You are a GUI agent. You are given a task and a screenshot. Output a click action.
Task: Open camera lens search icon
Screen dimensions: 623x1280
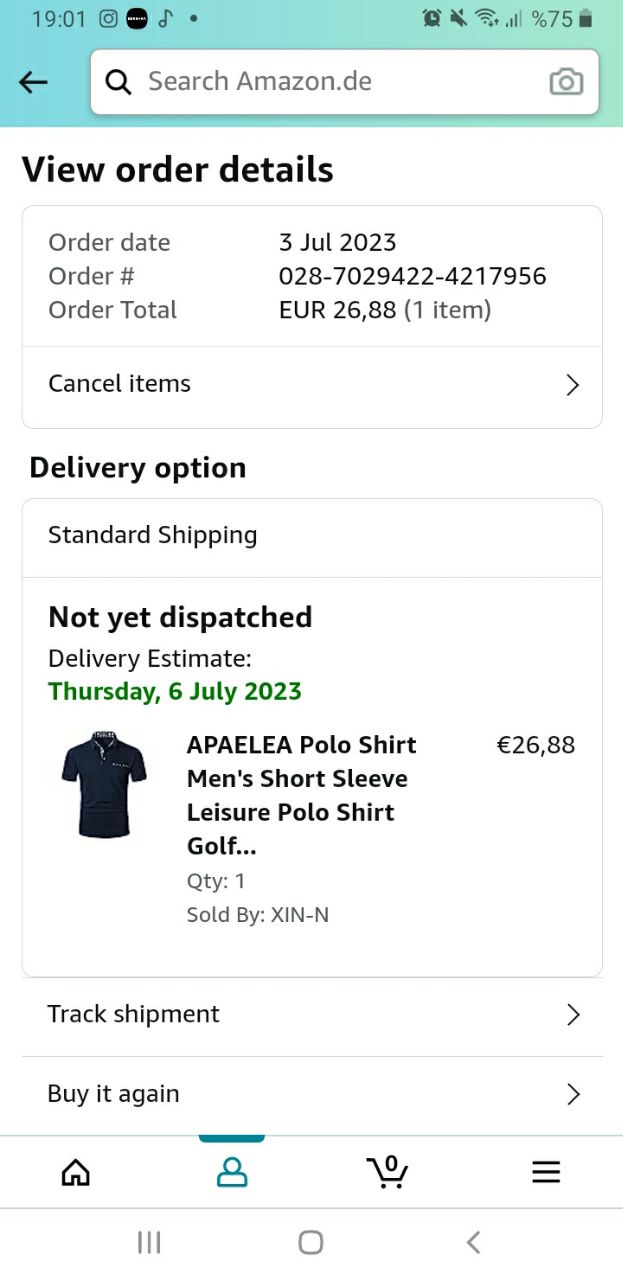coord(566,82)
